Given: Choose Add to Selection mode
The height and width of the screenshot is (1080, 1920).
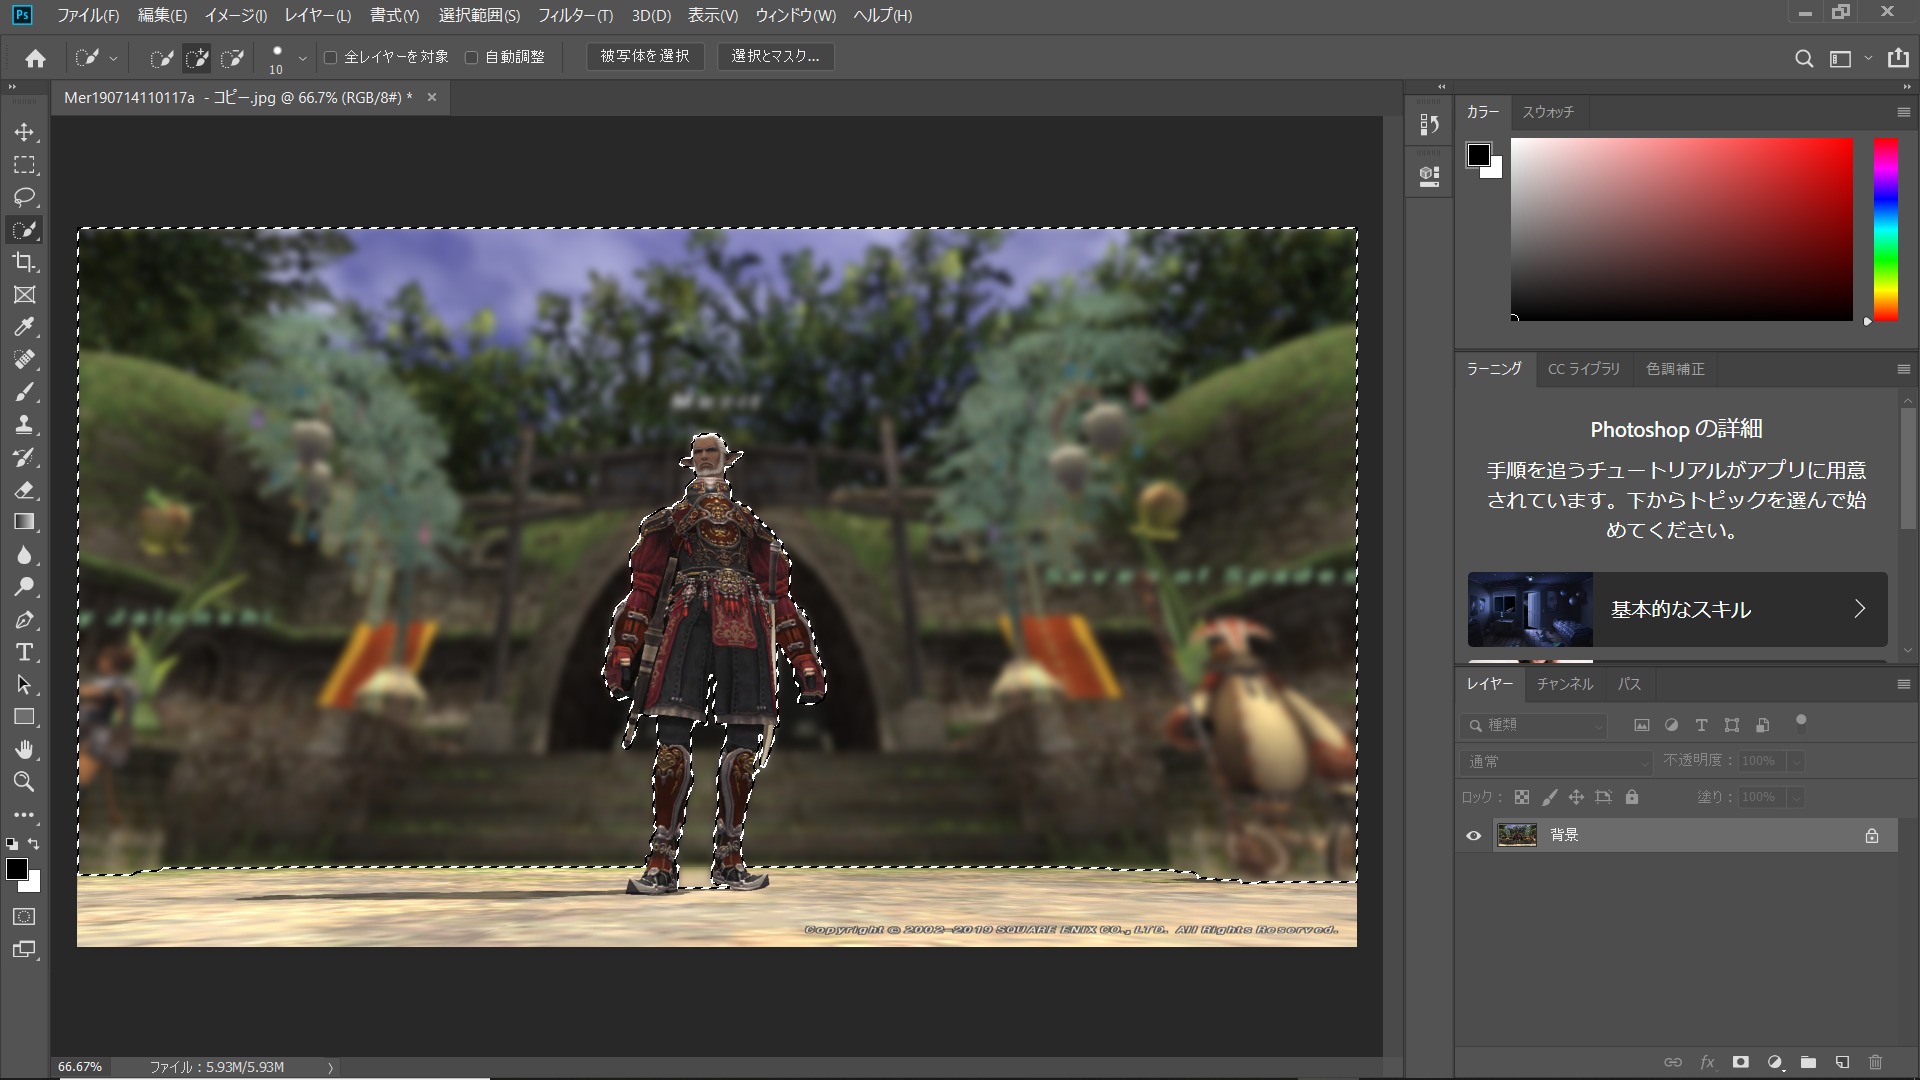Looking at the screenshot, I should [197, 58].
